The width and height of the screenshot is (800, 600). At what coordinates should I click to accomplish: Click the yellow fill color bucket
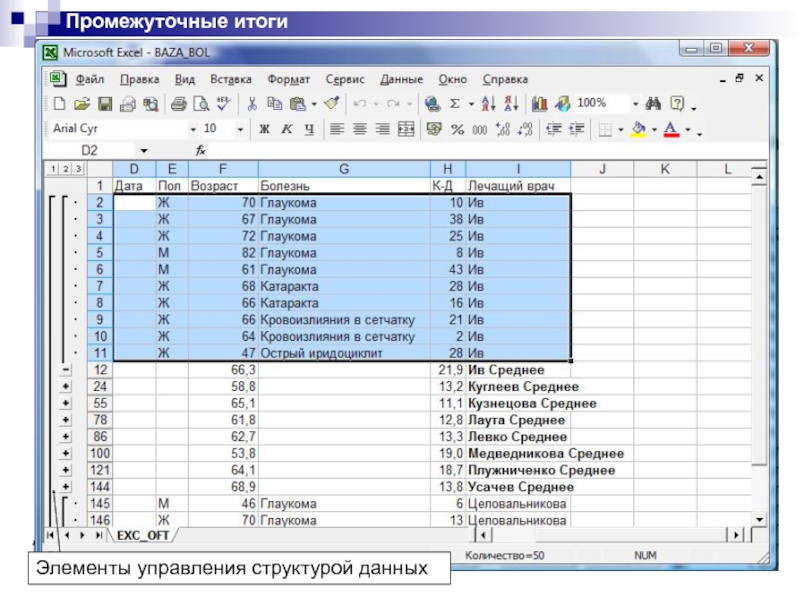pos(638,129)
